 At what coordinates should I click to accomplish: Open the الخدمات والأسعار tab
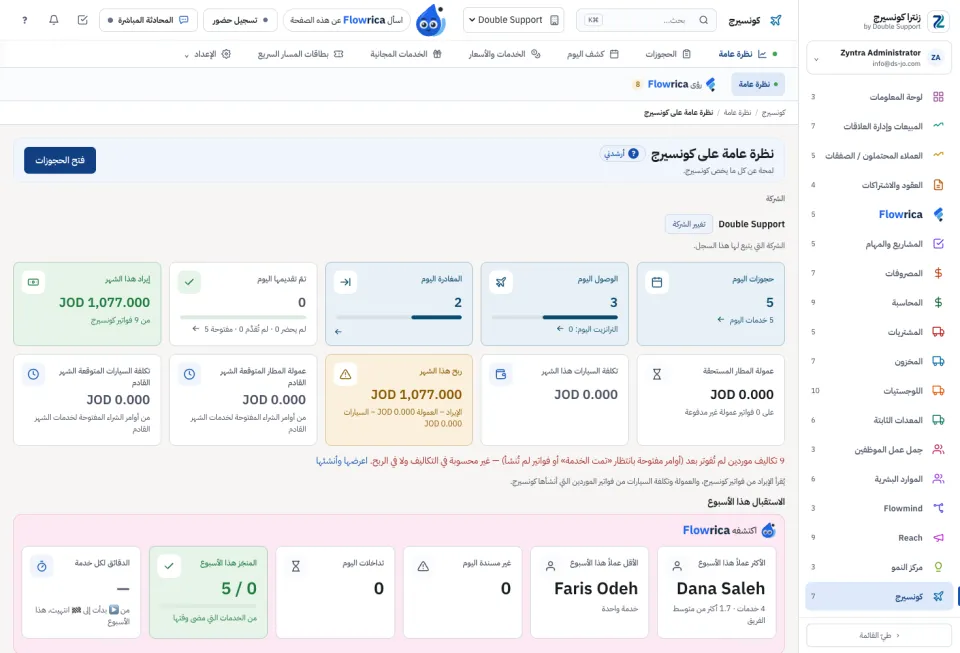[504, 54]
